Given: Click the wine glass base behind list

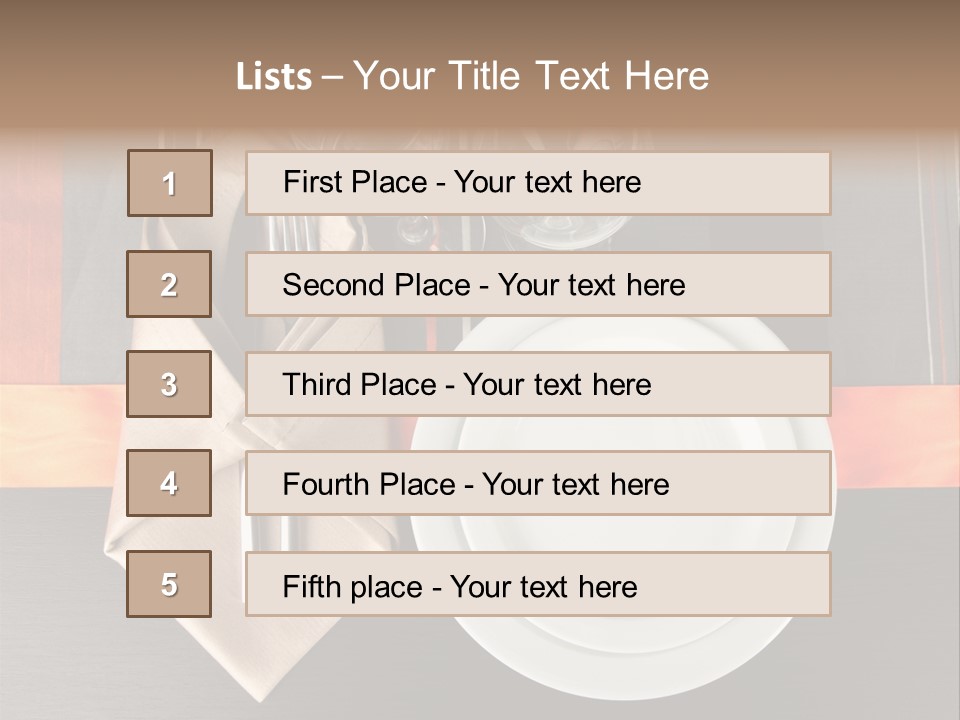Looking at the screenshot, I should [x=560, y=232].
